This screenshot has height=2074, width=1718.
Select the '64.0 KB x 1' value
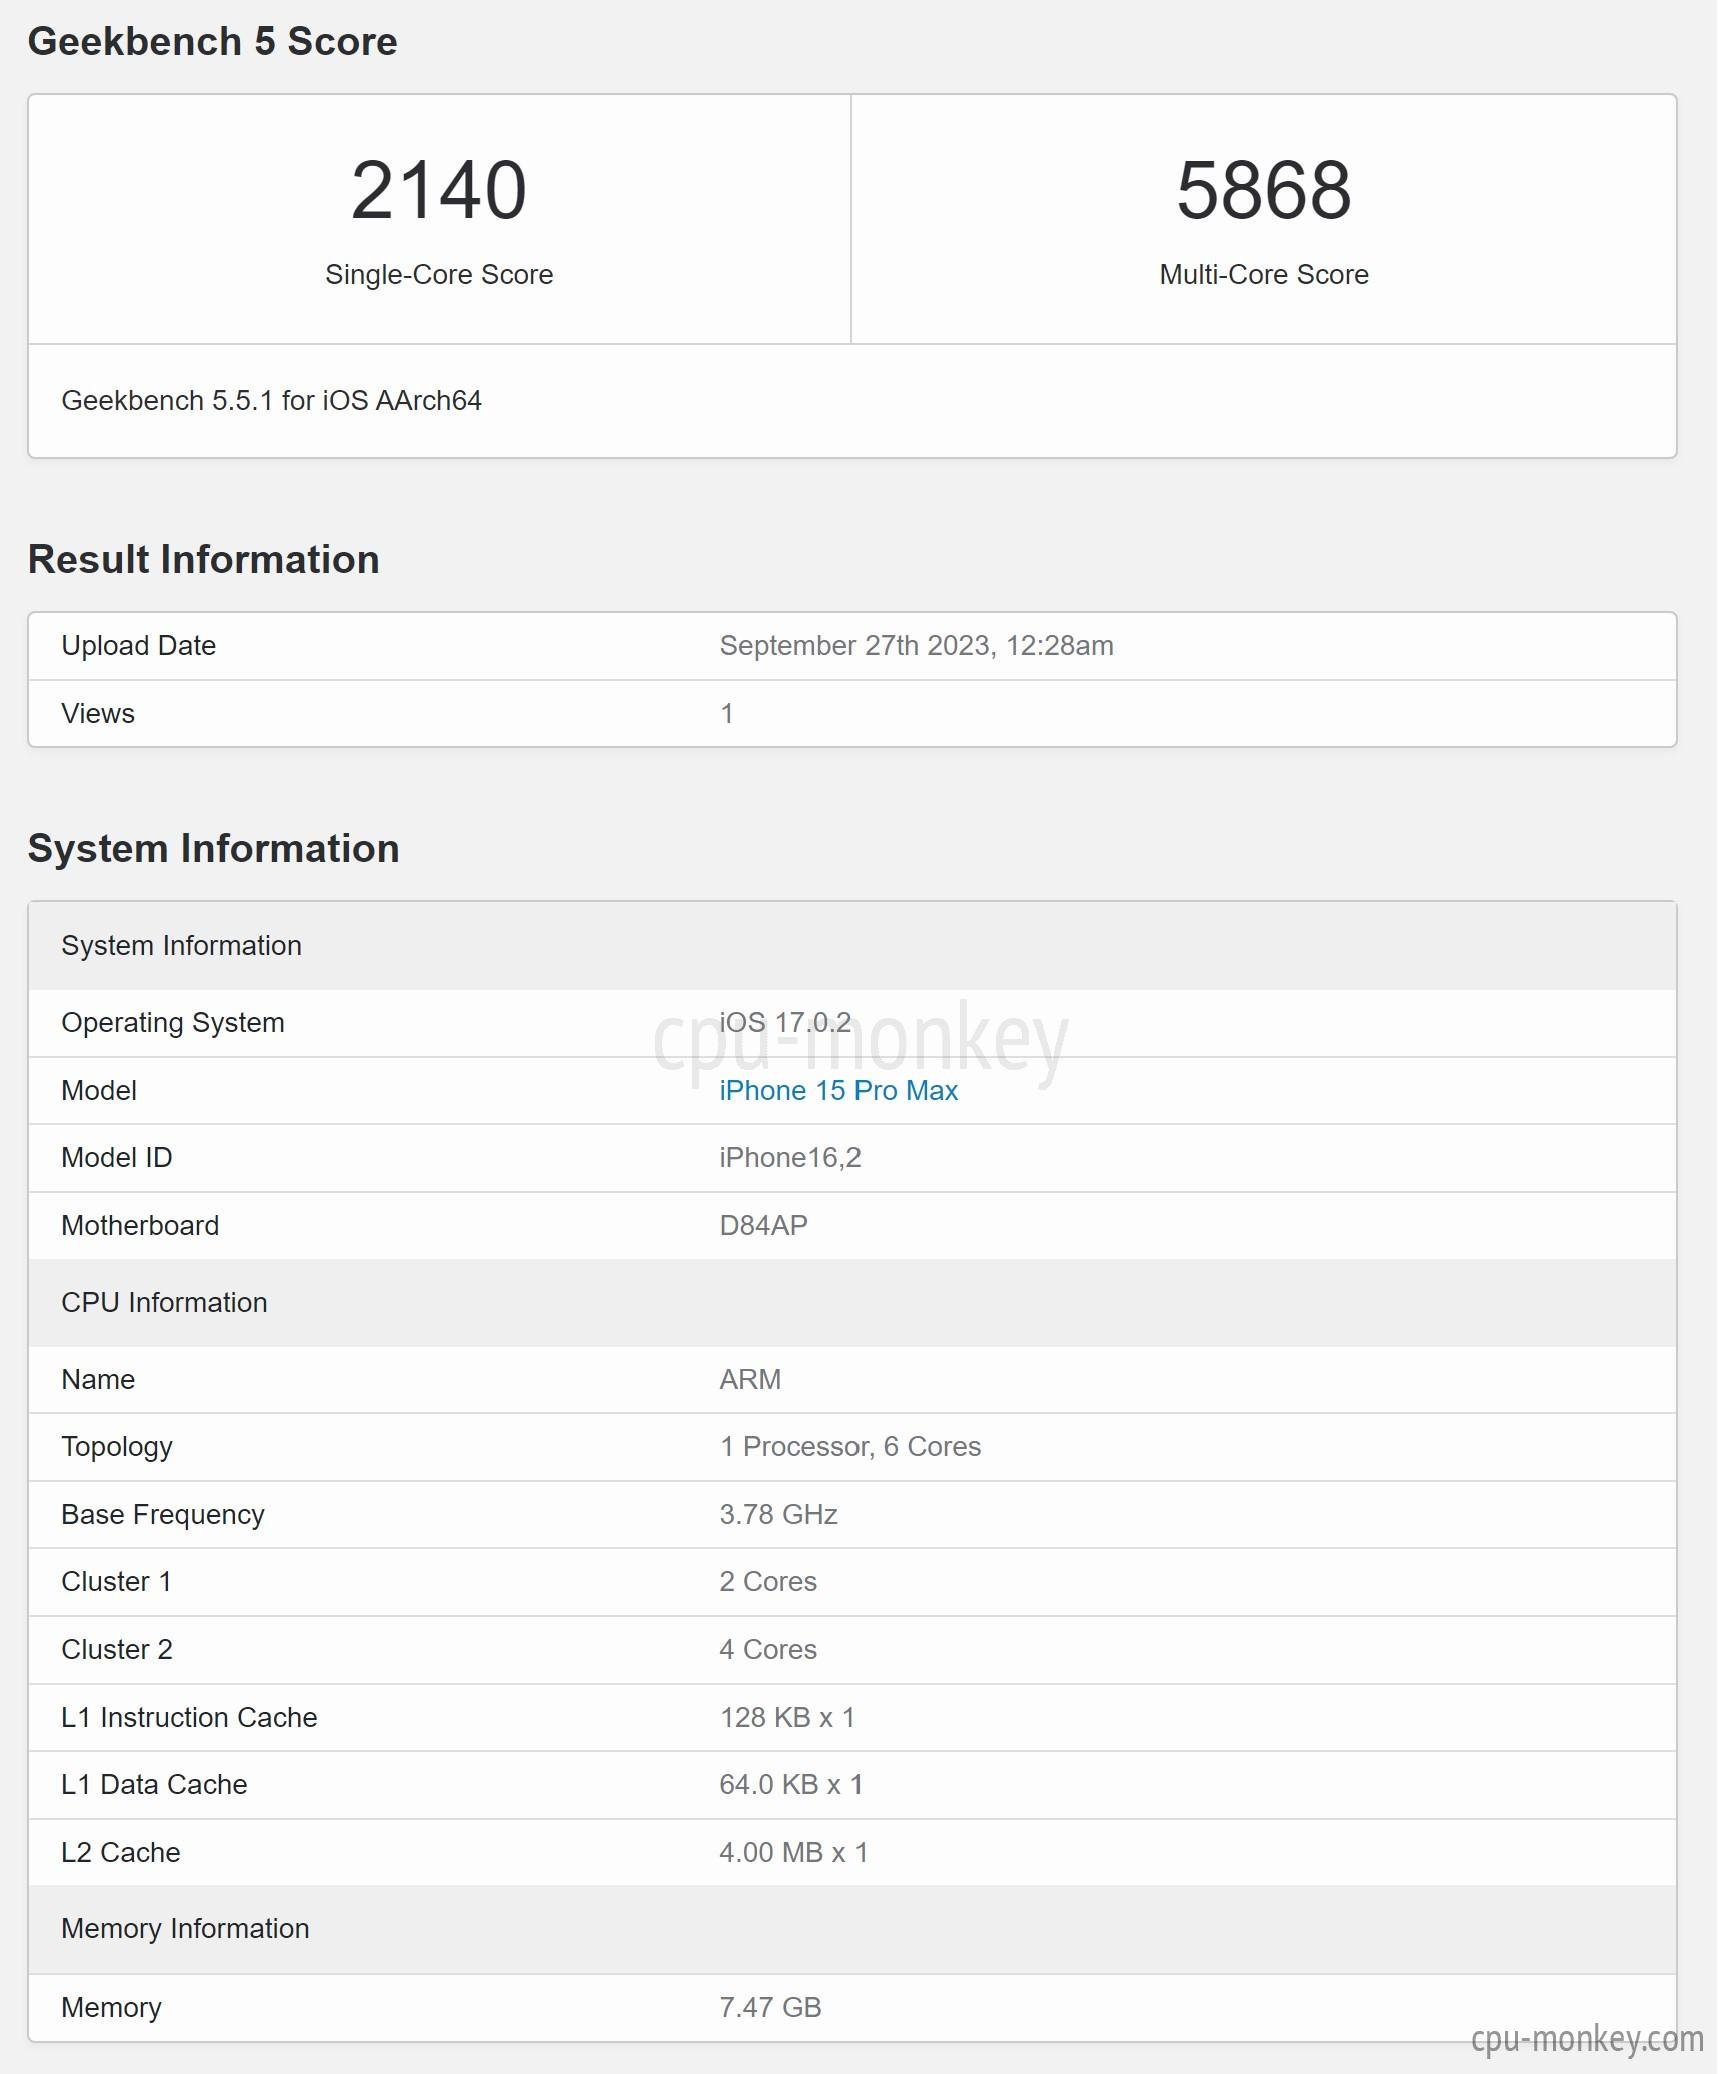[x=791, y=1784]
